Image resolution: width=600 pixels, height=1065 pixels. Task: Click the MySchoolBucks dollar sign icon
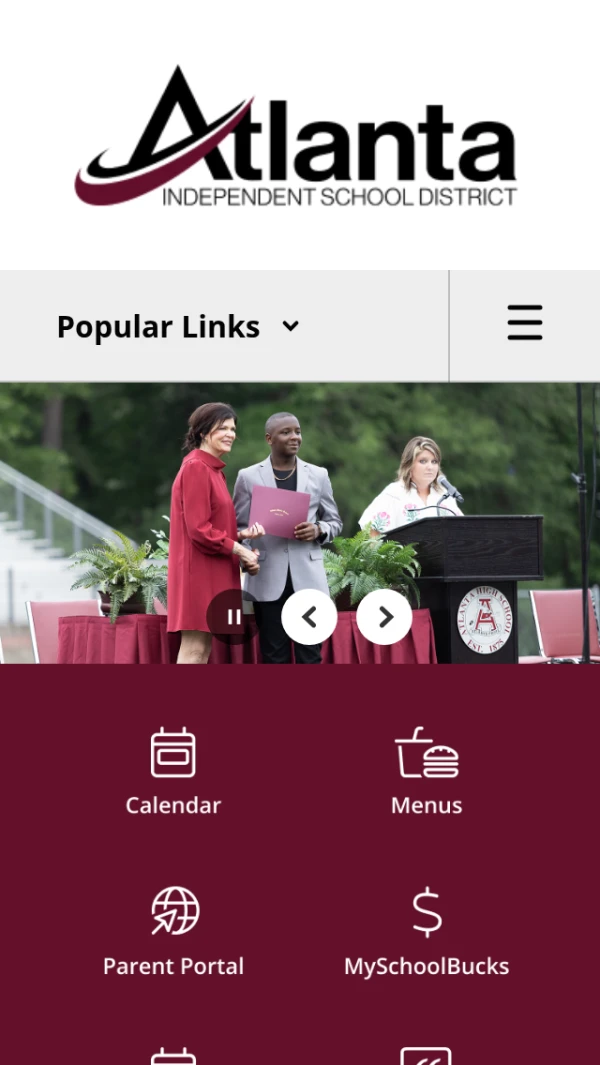pyautogui.click(x=427, y=912)
